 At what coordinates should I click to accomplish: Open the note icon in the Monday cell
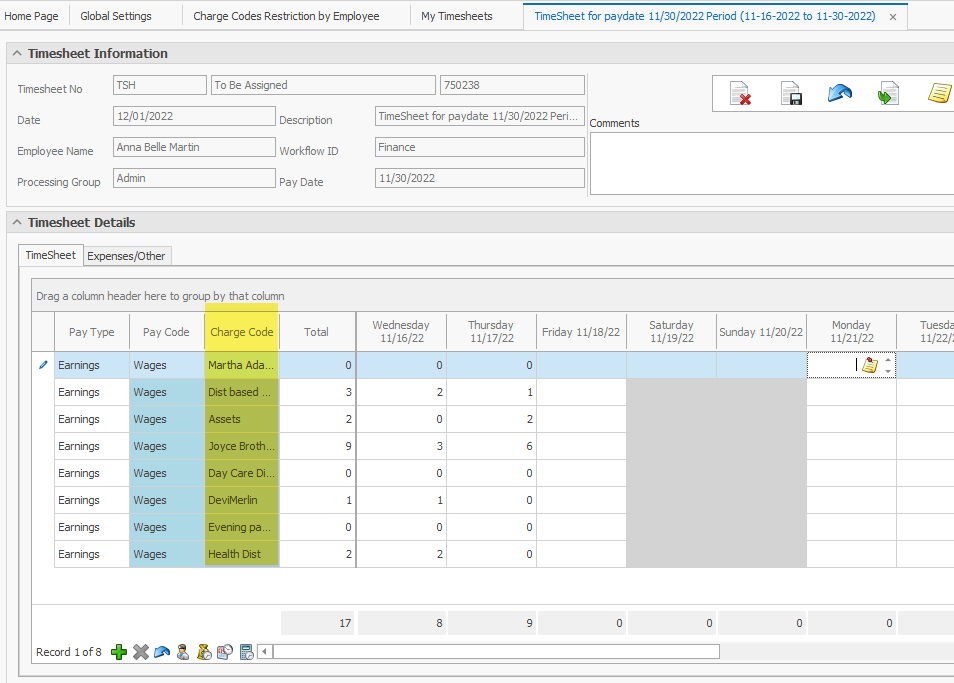coord(870,366)
